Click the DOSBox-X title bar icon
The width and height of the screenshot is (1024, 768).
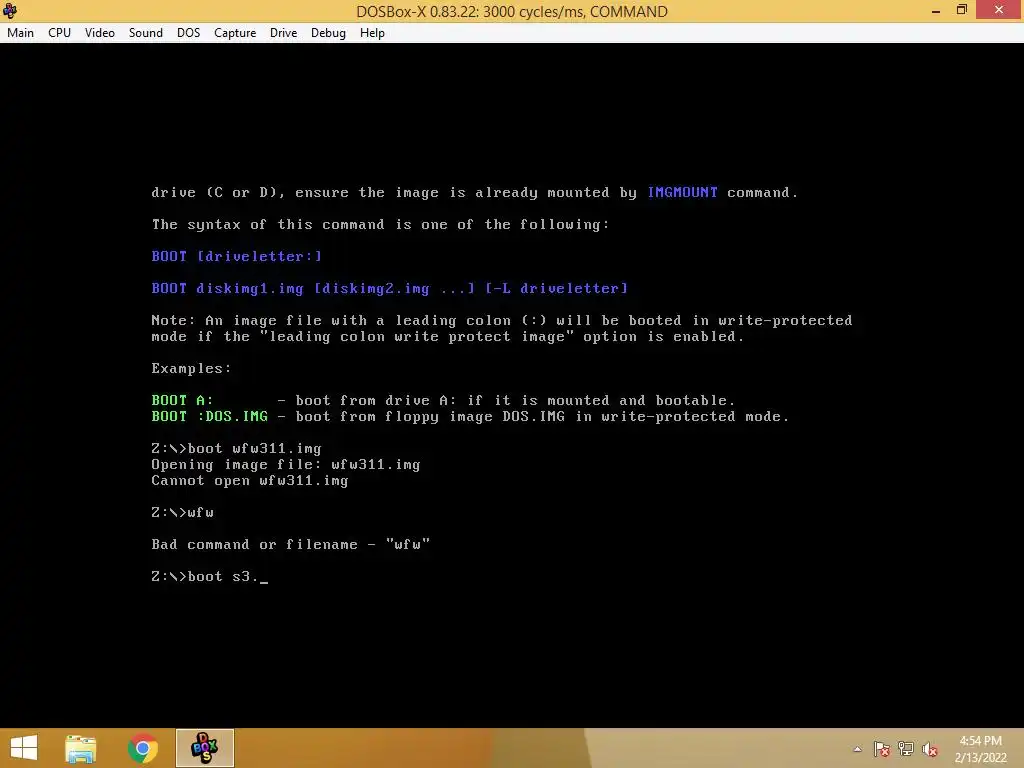click(10, 10)
